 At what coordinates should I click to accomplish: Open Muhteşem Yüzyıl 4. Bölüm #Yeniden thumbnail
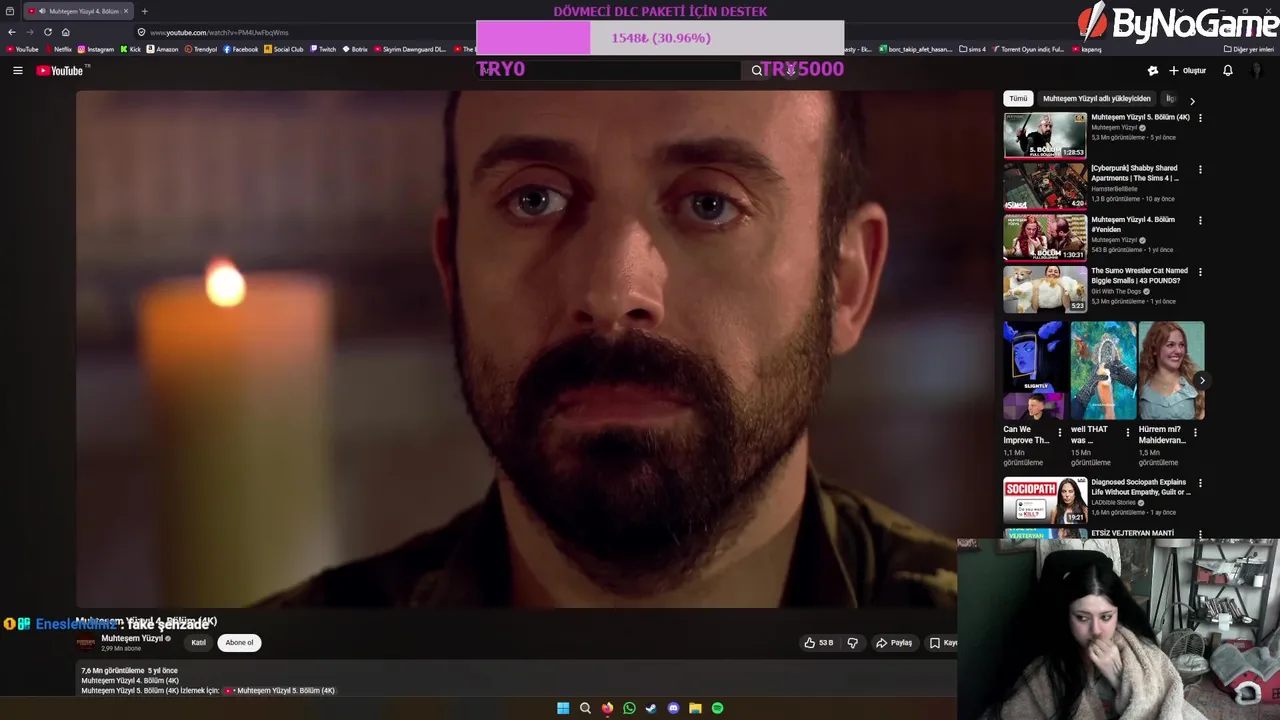pyautogui.click(x=1045, y=237)
